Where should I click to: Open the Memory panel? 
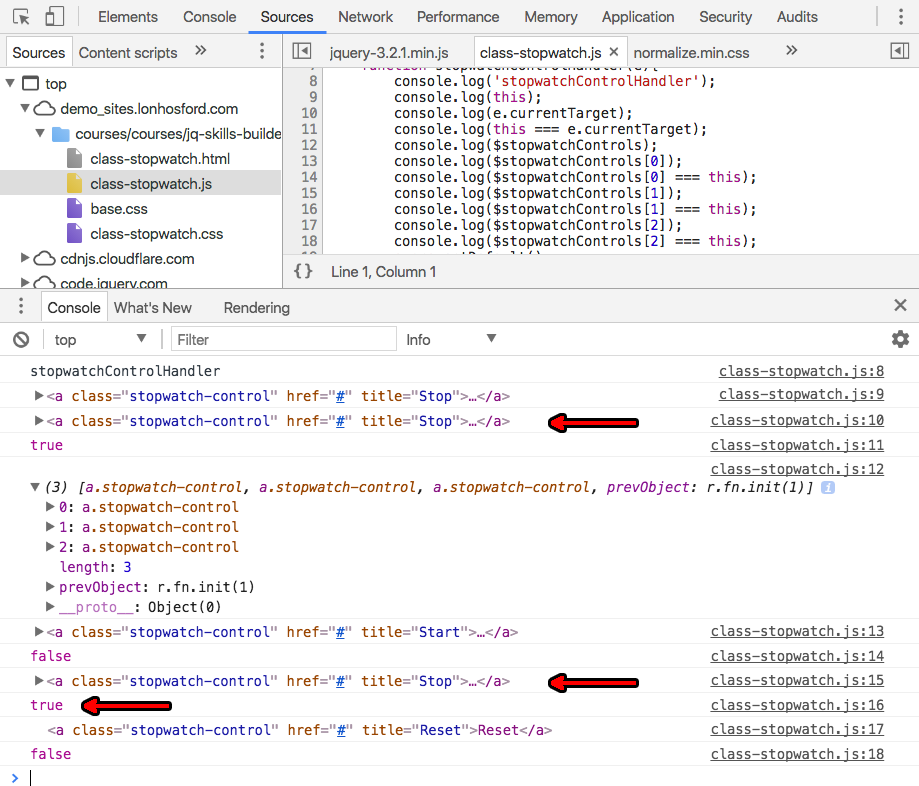pos(550,17)
